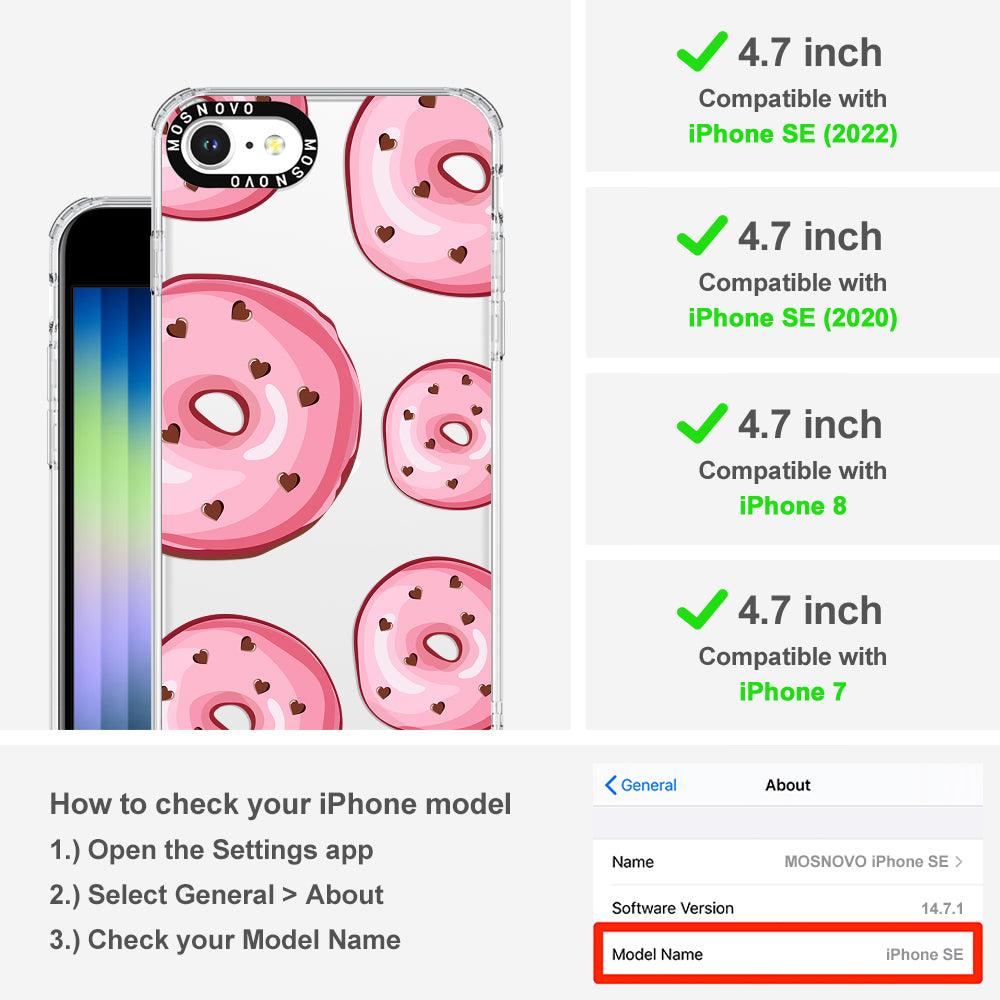Tap the General back chevron
The image size is (1000, 1000).
(610, 785)
